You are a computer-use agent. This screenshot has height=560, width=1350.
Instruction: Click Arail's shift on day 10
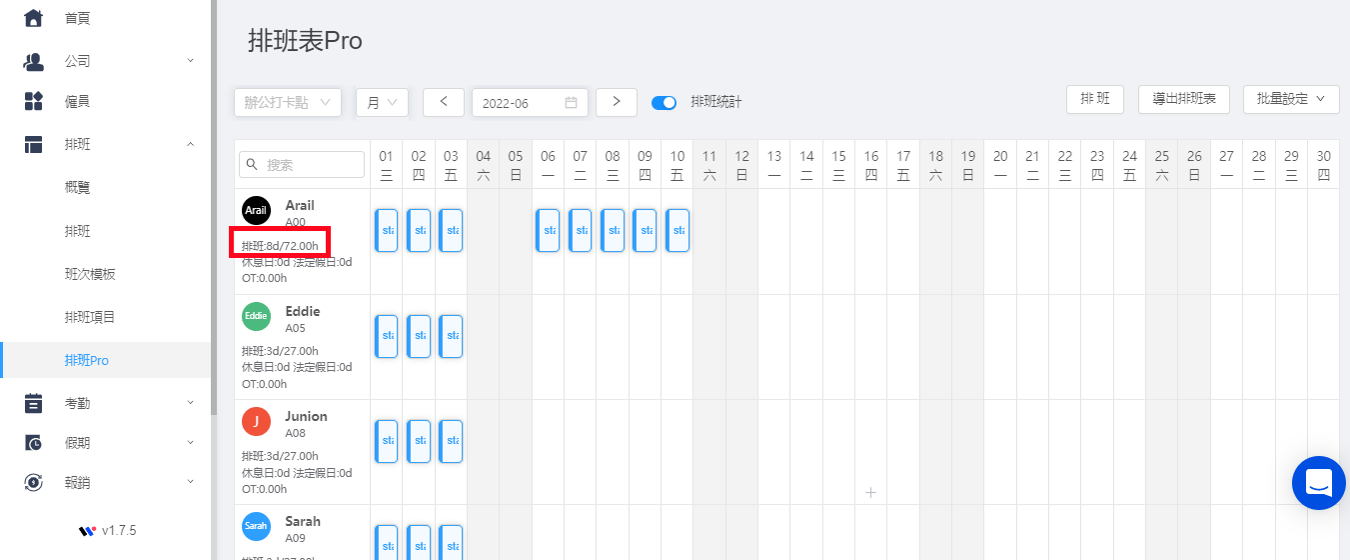click(677, 230)
